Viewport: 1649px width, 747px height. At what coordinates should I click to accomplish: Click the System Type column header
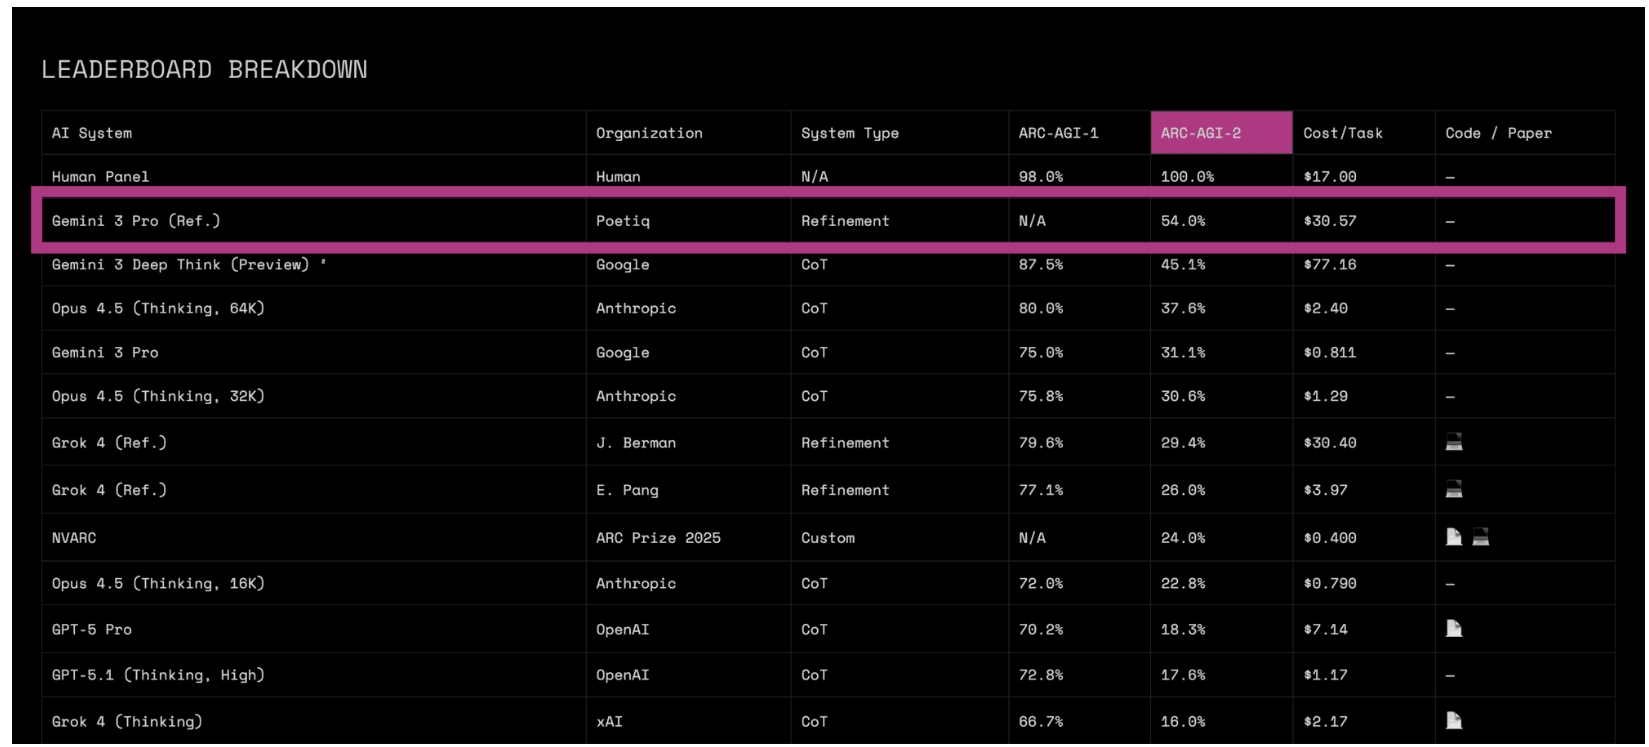(x=850, y=133)
